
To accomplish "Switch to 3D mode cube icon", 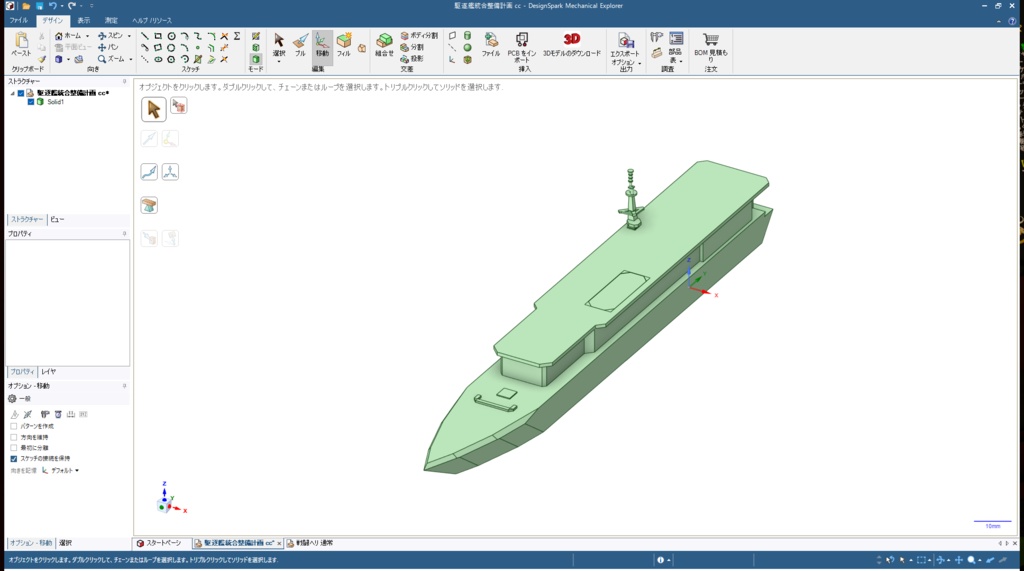I will click(x=255, y=59).
